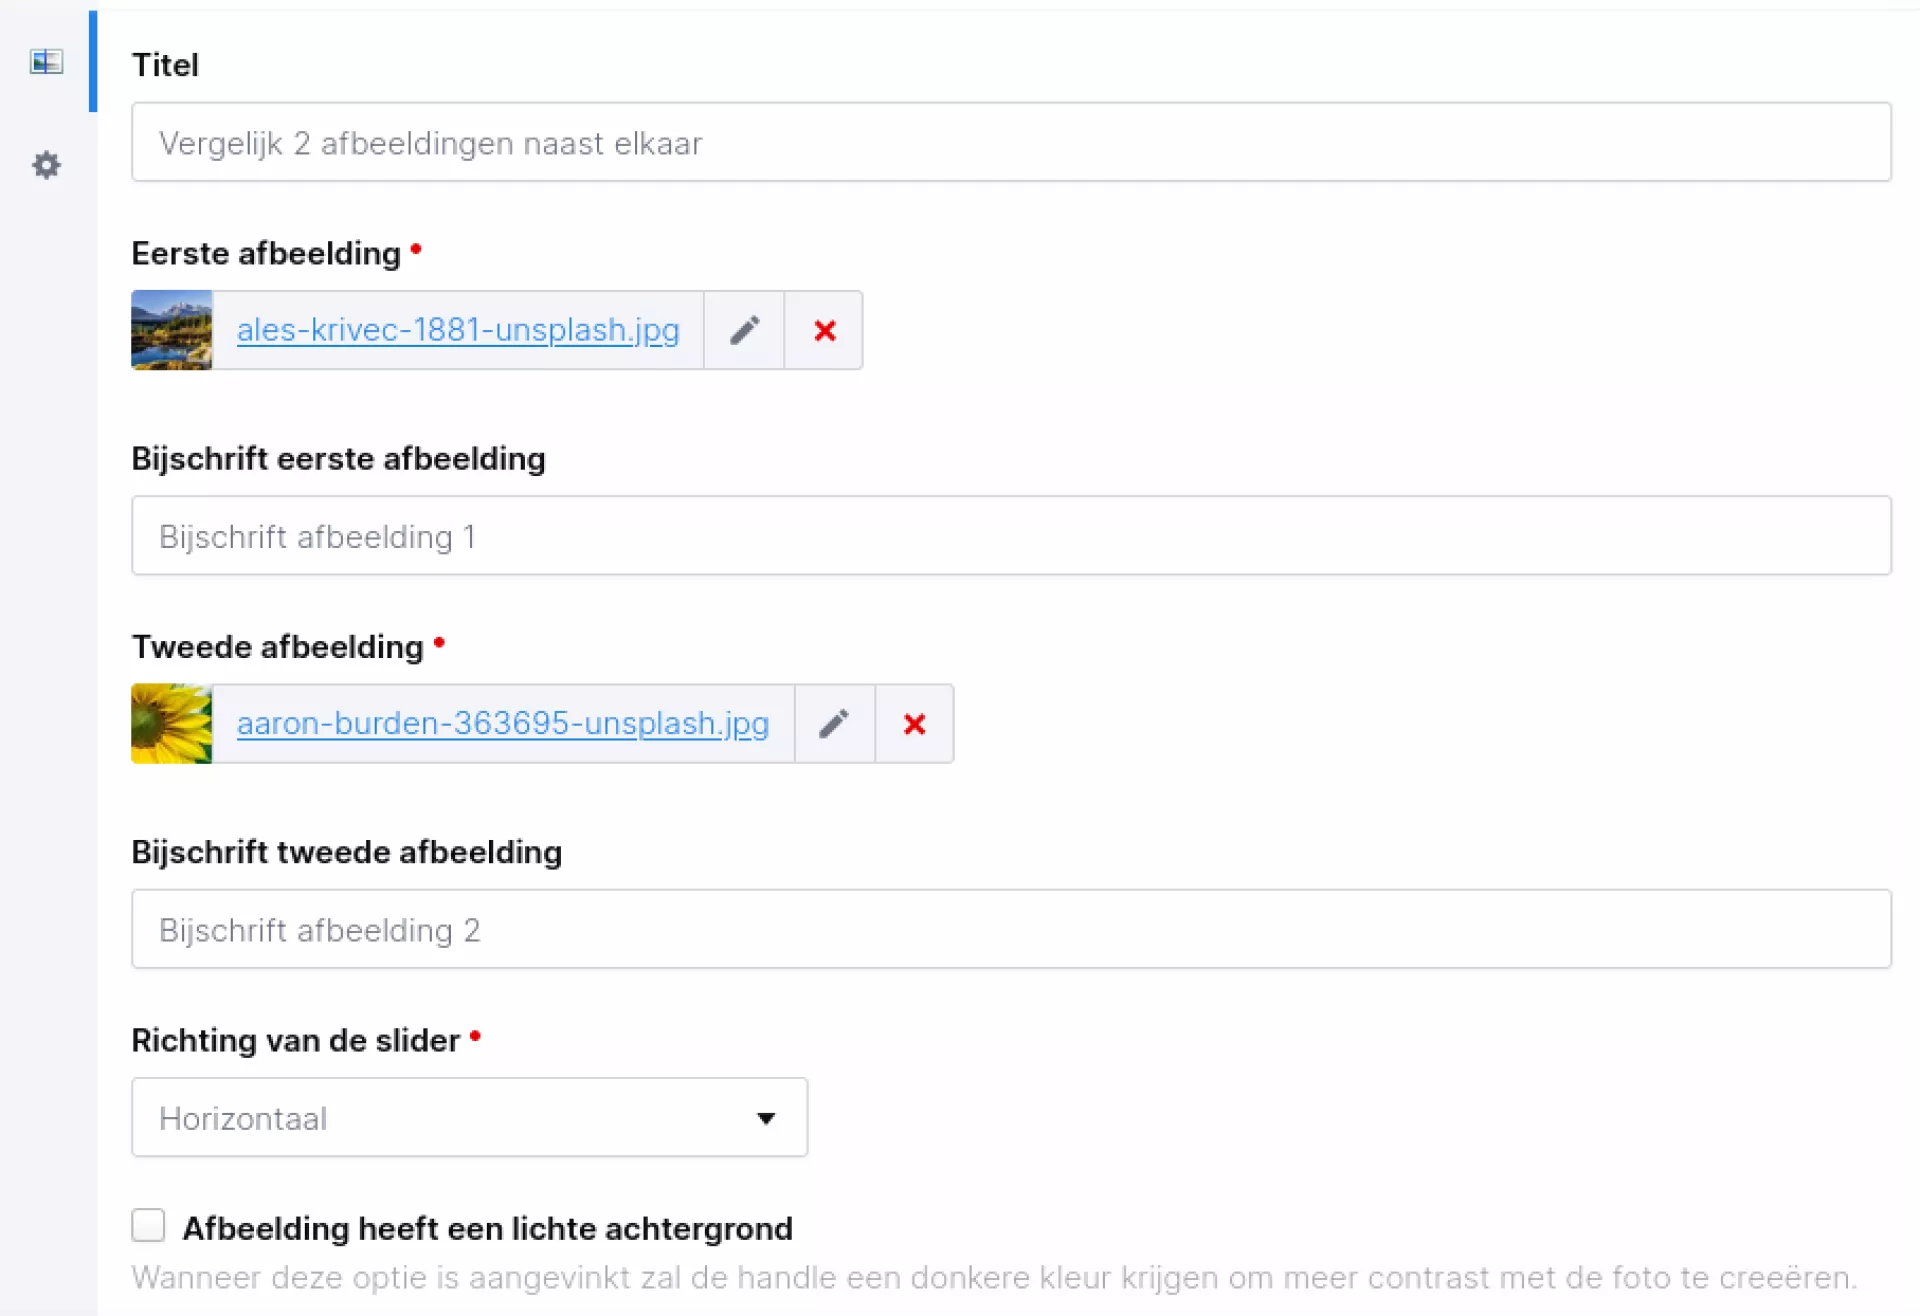Open ales-krivec-1881-unsplash.jpg link

point(458,330)
